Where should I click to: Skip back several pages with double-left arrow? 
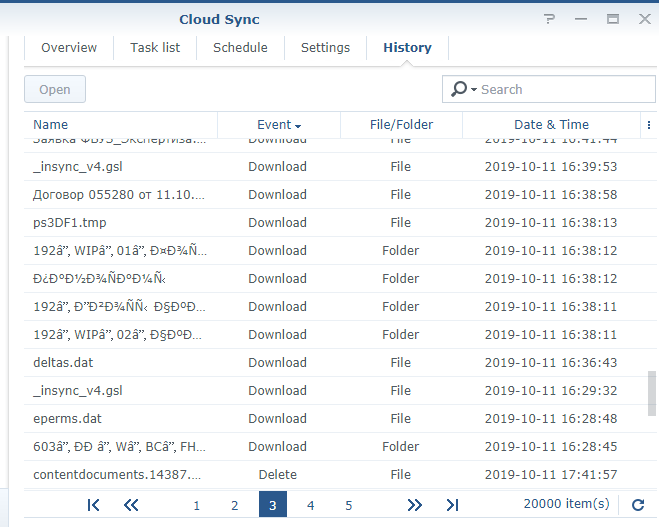pos(131,505)
